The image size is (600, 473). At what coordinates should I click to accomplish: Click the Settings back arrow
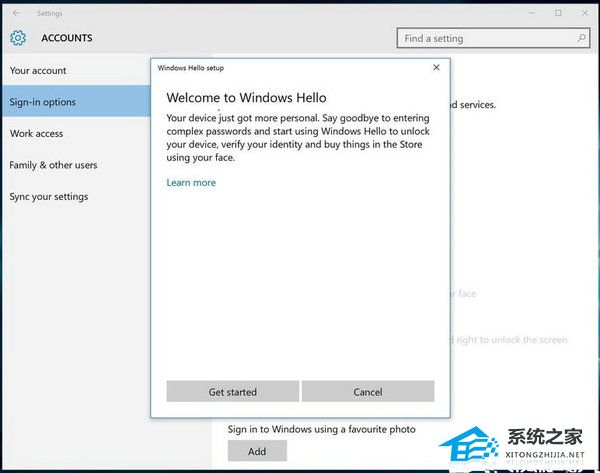(x=16, y=13)
